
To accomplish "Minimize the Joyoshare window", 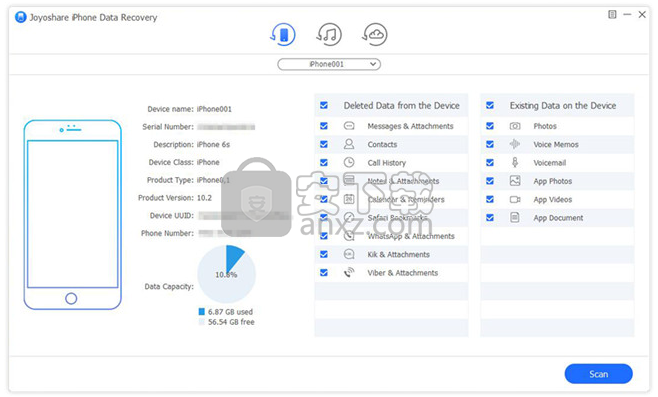I will [627, 15].
